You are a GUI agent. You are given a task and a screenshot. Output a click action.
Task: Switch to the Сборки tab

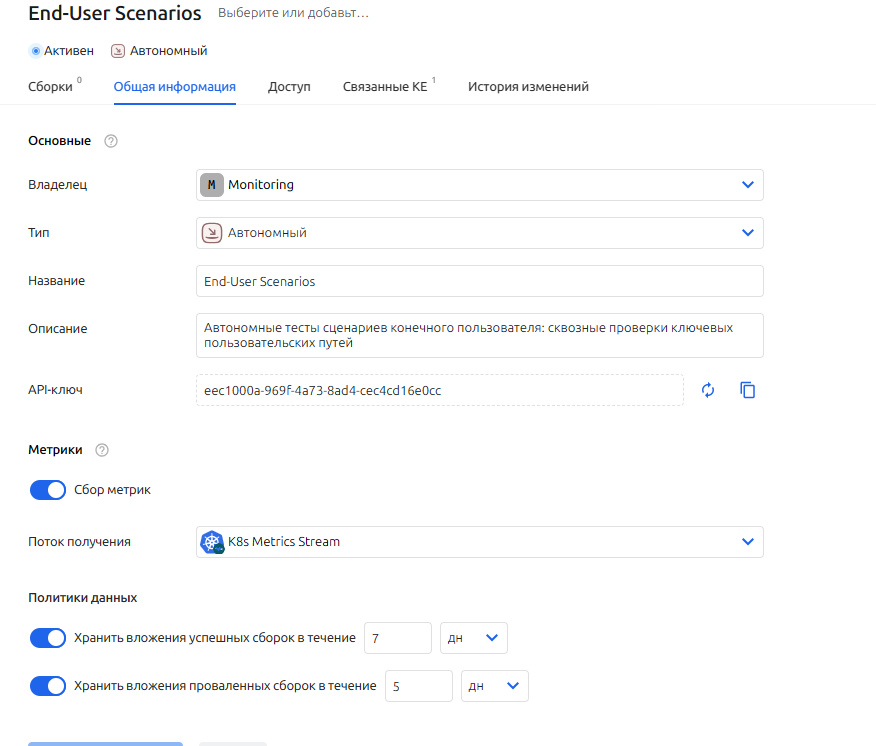click(x=50, y=87)
